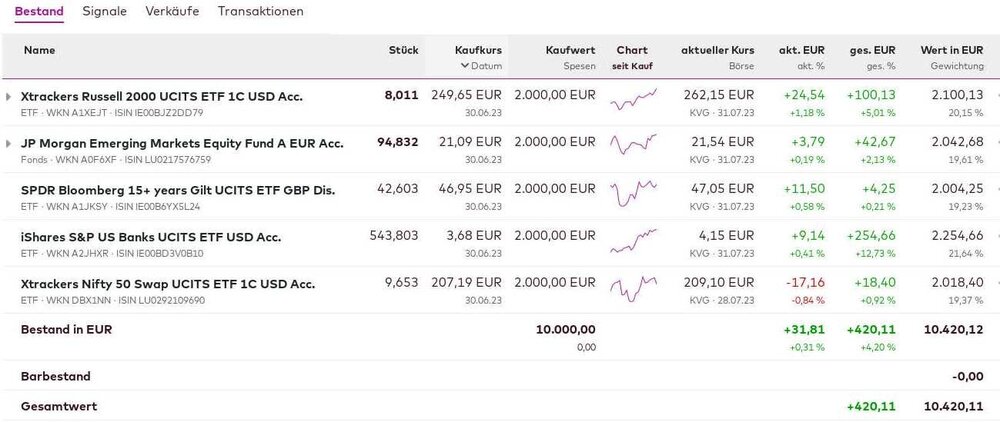Click the iShares S&P US Banks fund name
The width and height of the screenshot is (1000, 422).
point(151,237)
